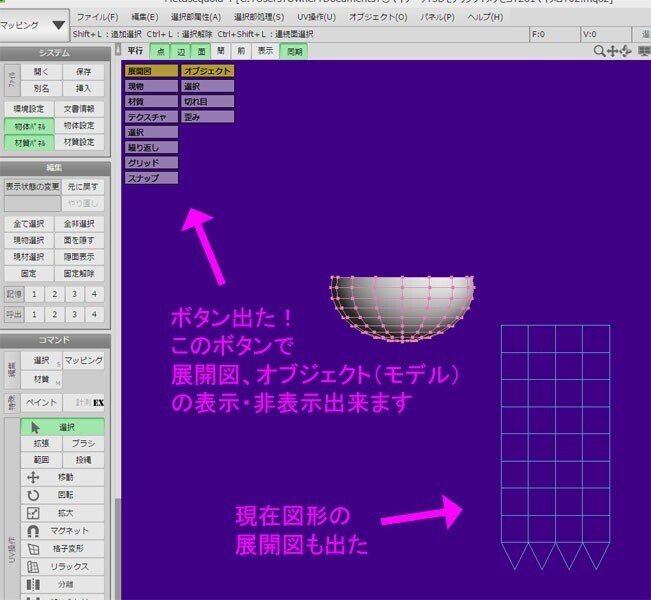
Task: Select ペイント paint command
Action: click(41, 402)
